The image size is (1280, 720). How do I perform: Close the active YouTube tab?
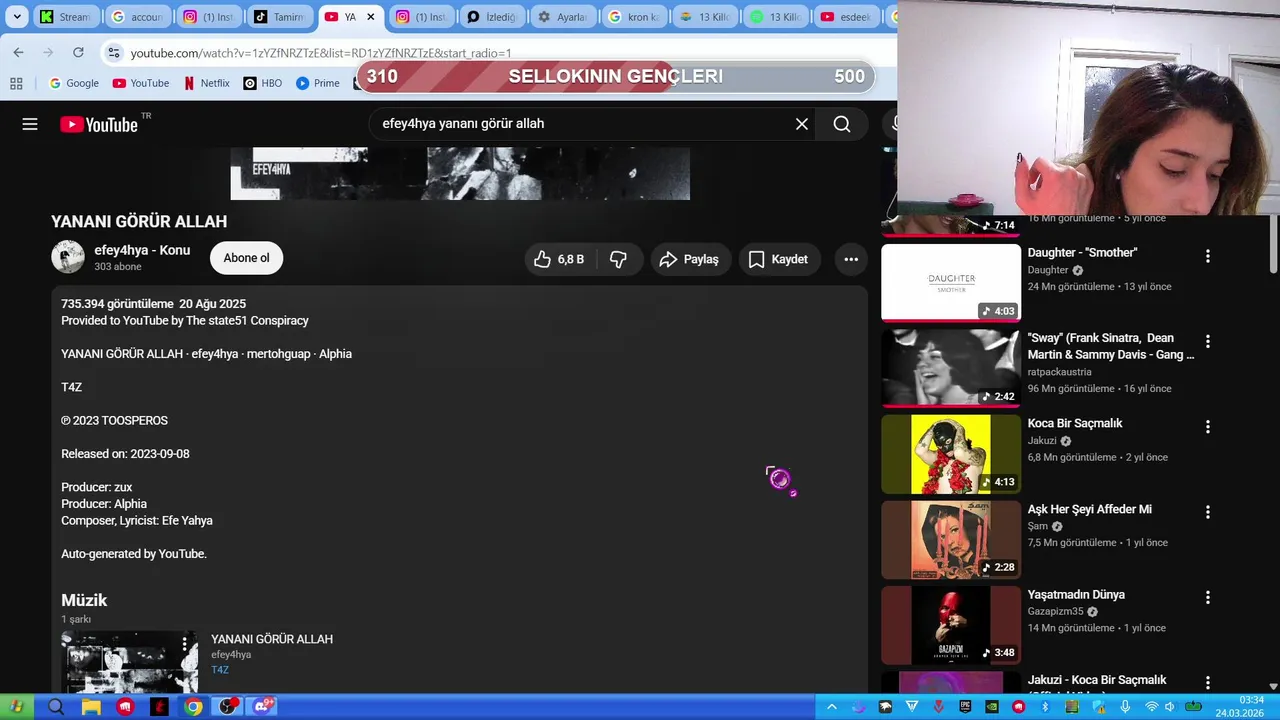pyautogui.click(x=371, y=17)
